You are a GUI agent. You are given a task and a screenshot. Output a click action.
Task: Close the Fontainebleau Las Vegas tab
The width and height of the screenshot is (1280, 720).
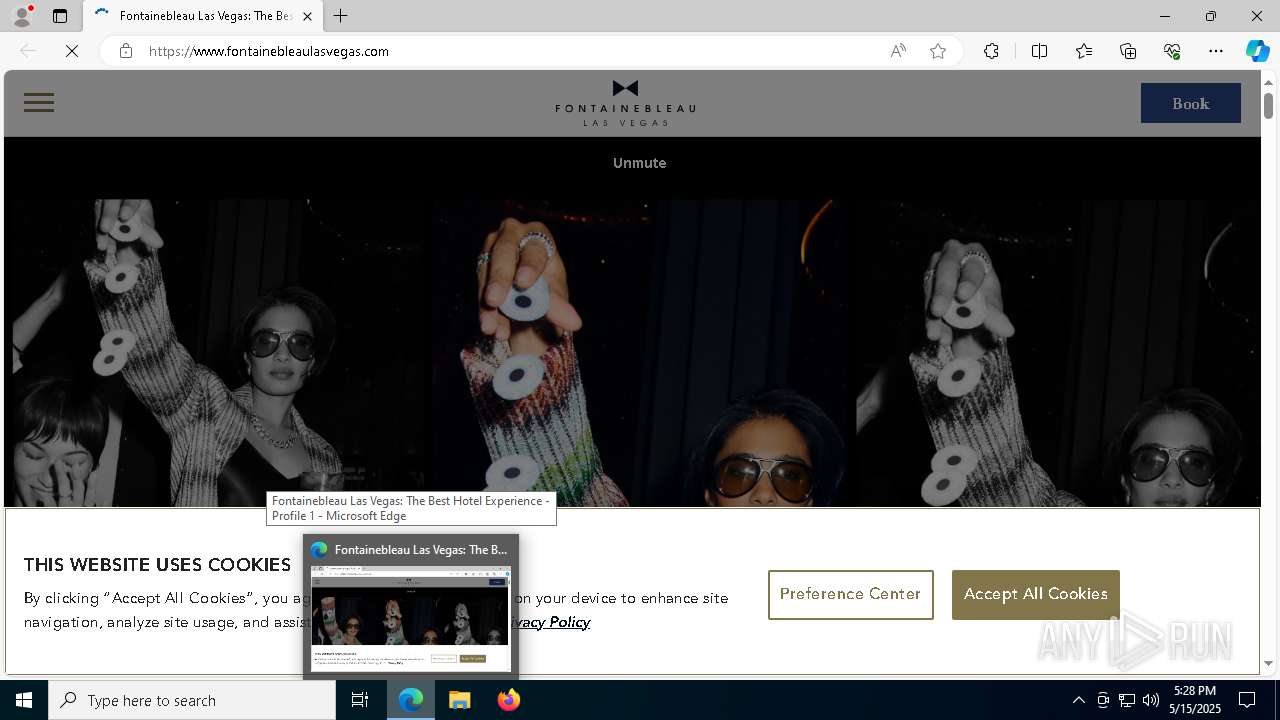(x=307, y=16)
